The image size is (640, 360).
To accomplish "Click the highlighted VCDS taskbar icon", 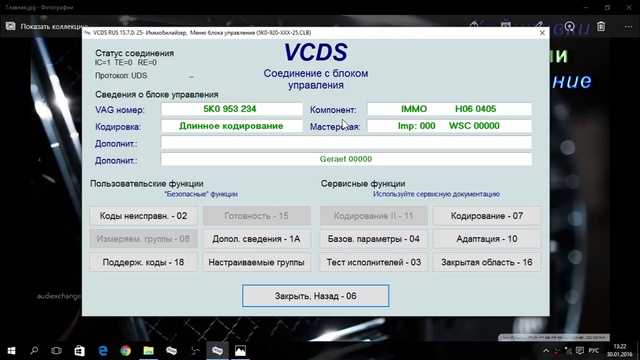I will (x=217, y=351).
